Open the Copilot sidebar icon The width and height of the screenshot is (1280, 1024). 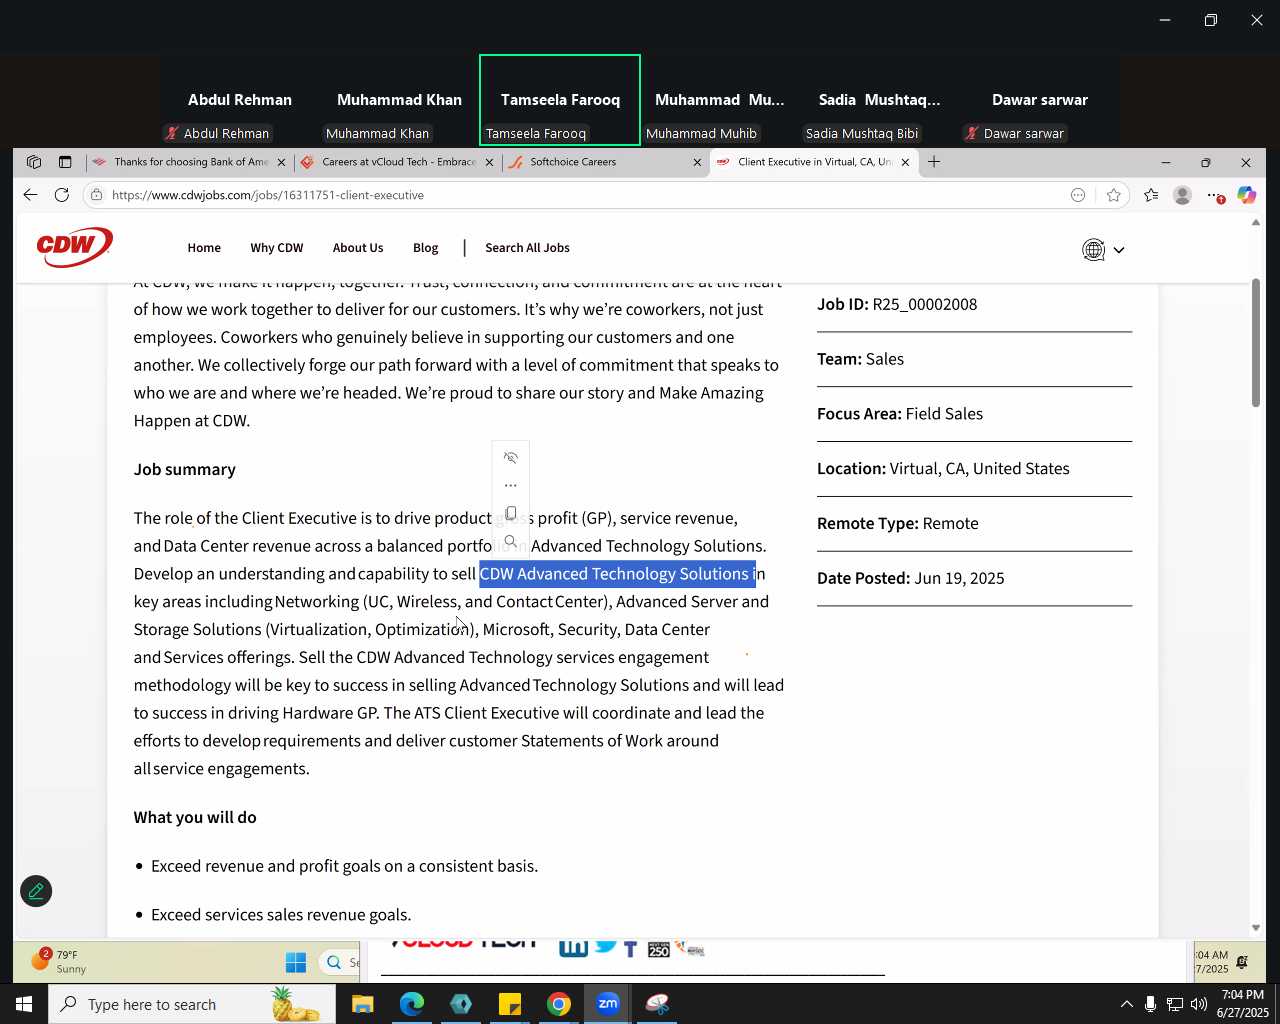point(1246,195)
